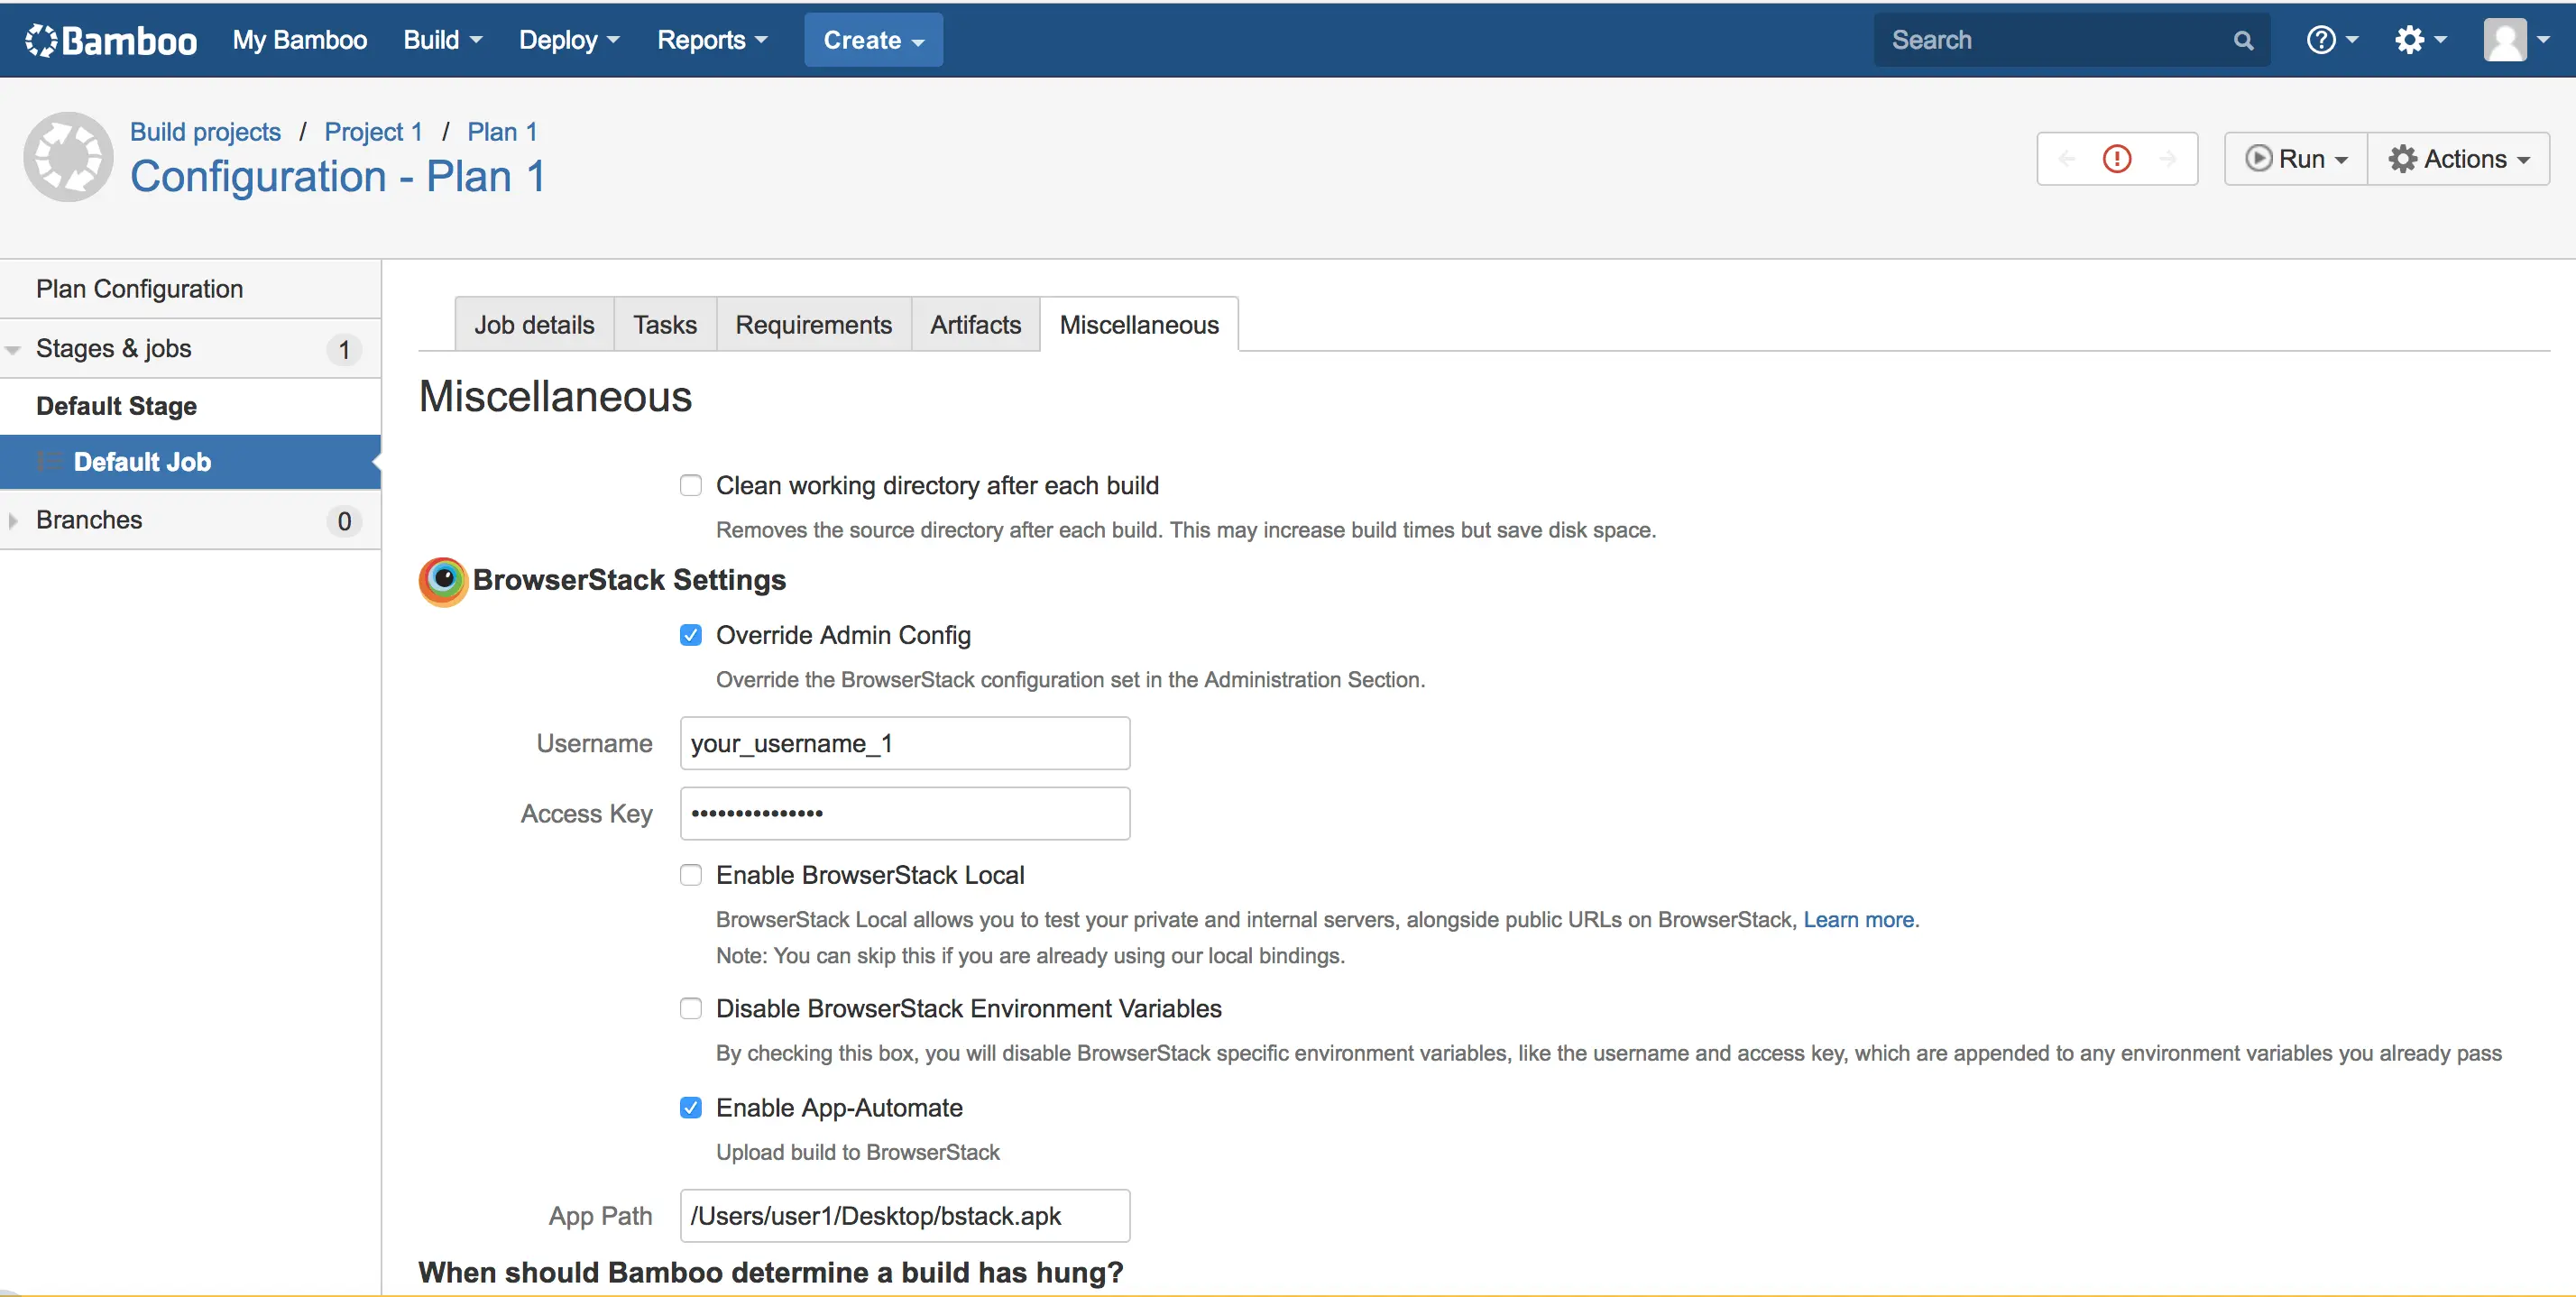Click the Bamboo logo icon

[x=42, y=40]
